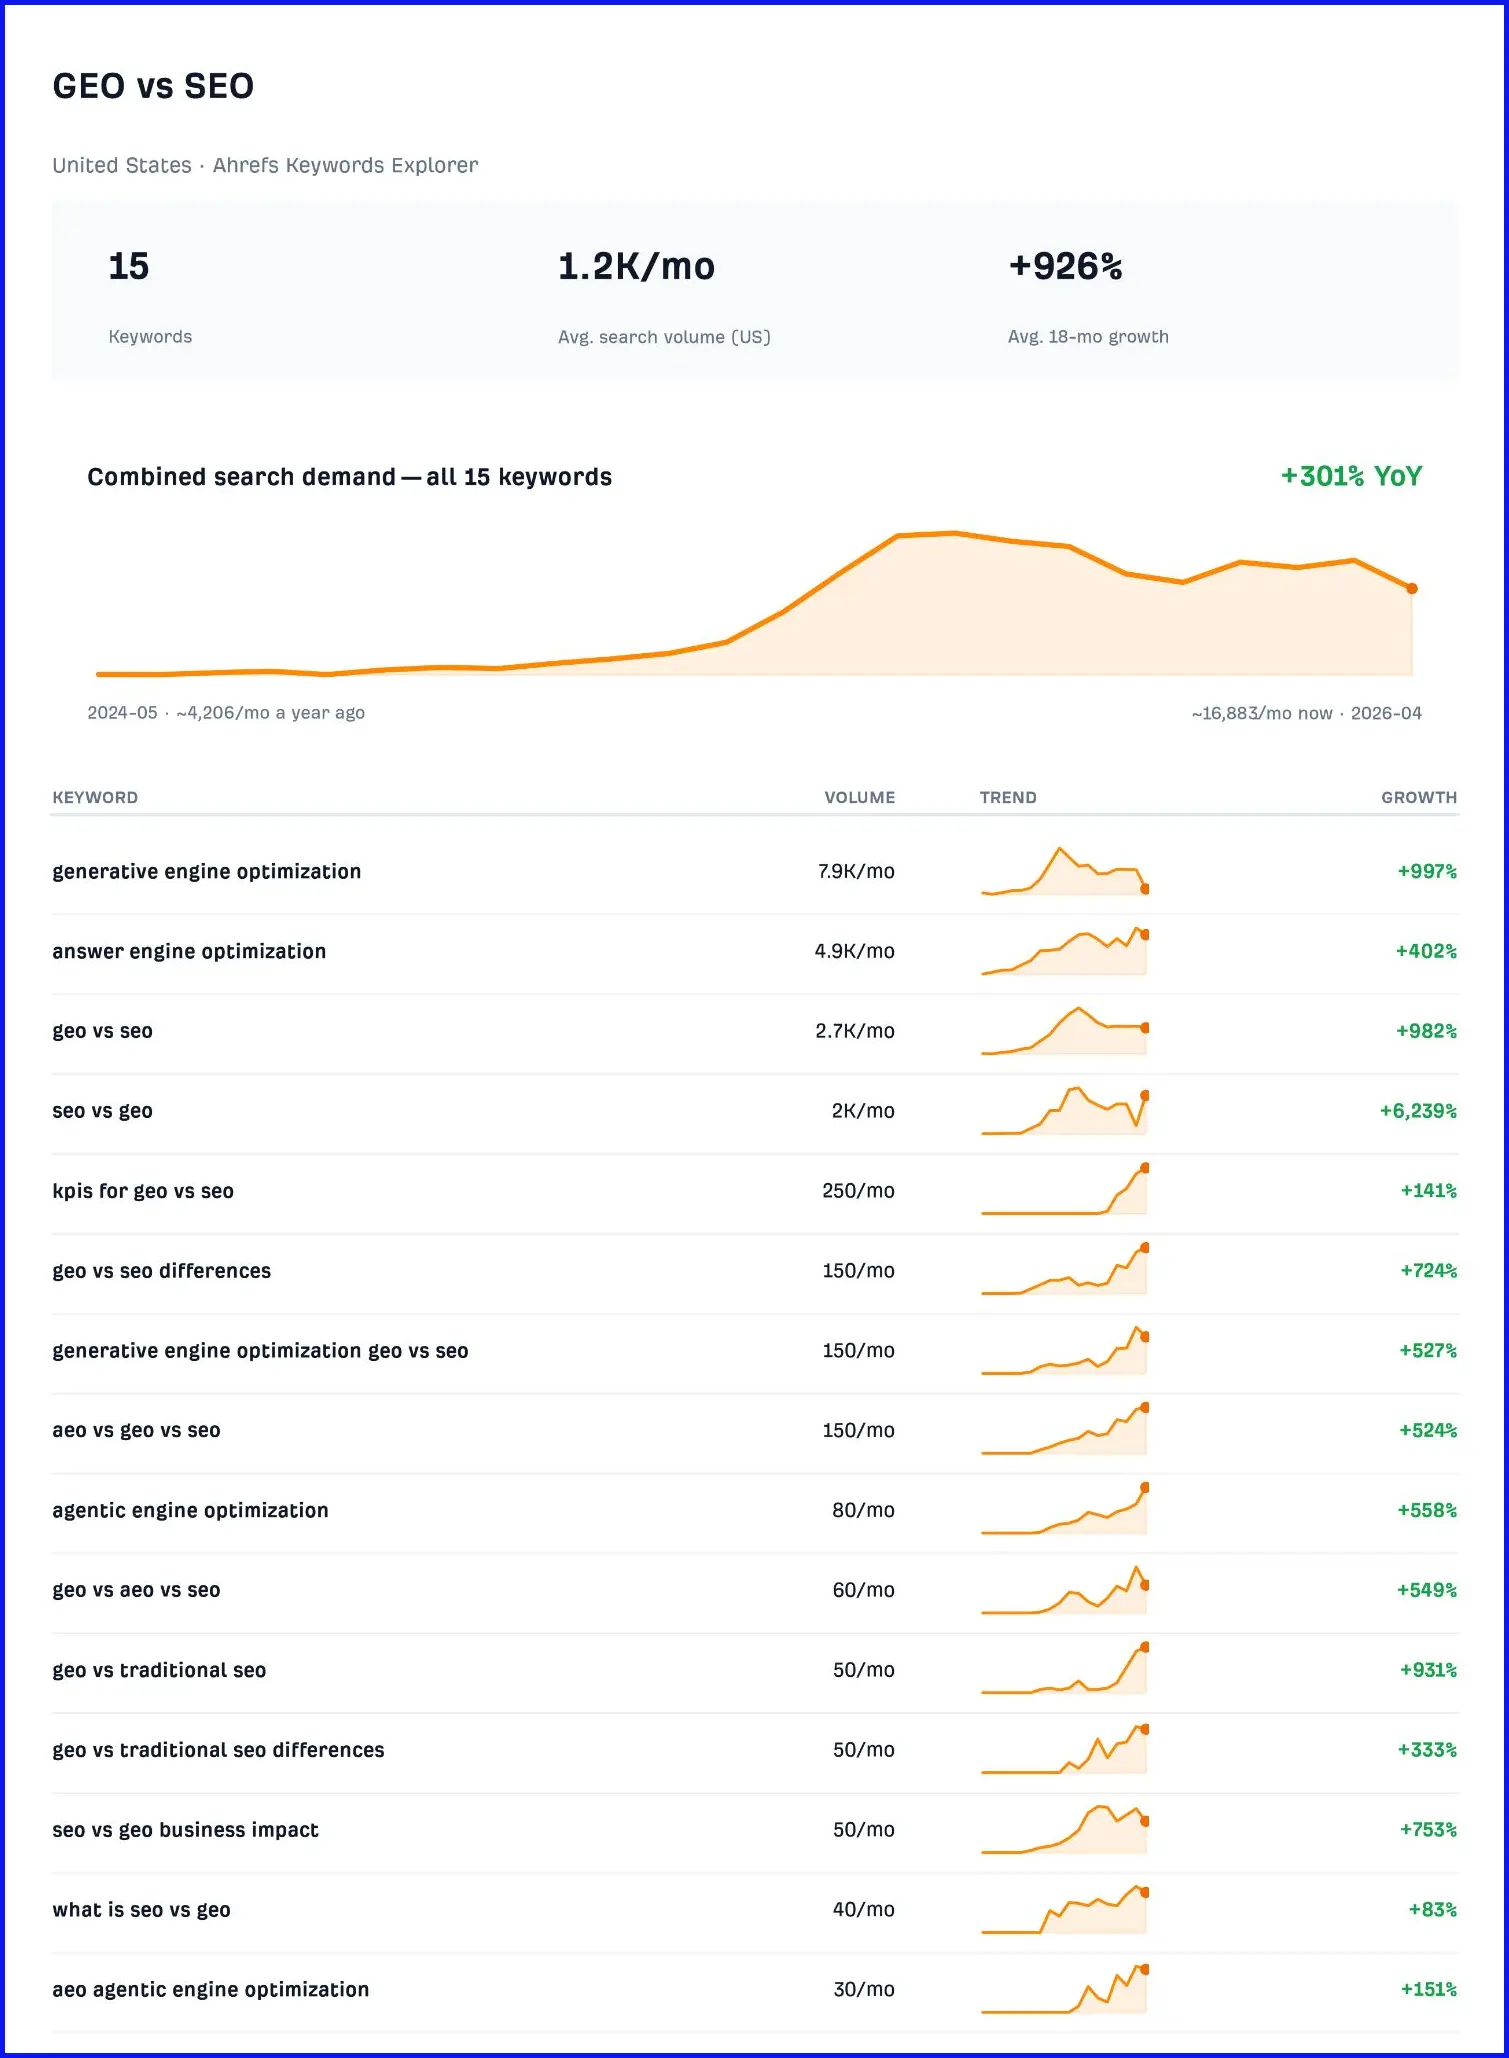Click the TREND column header
1509x2058 pixels.
coord(1008,798)
